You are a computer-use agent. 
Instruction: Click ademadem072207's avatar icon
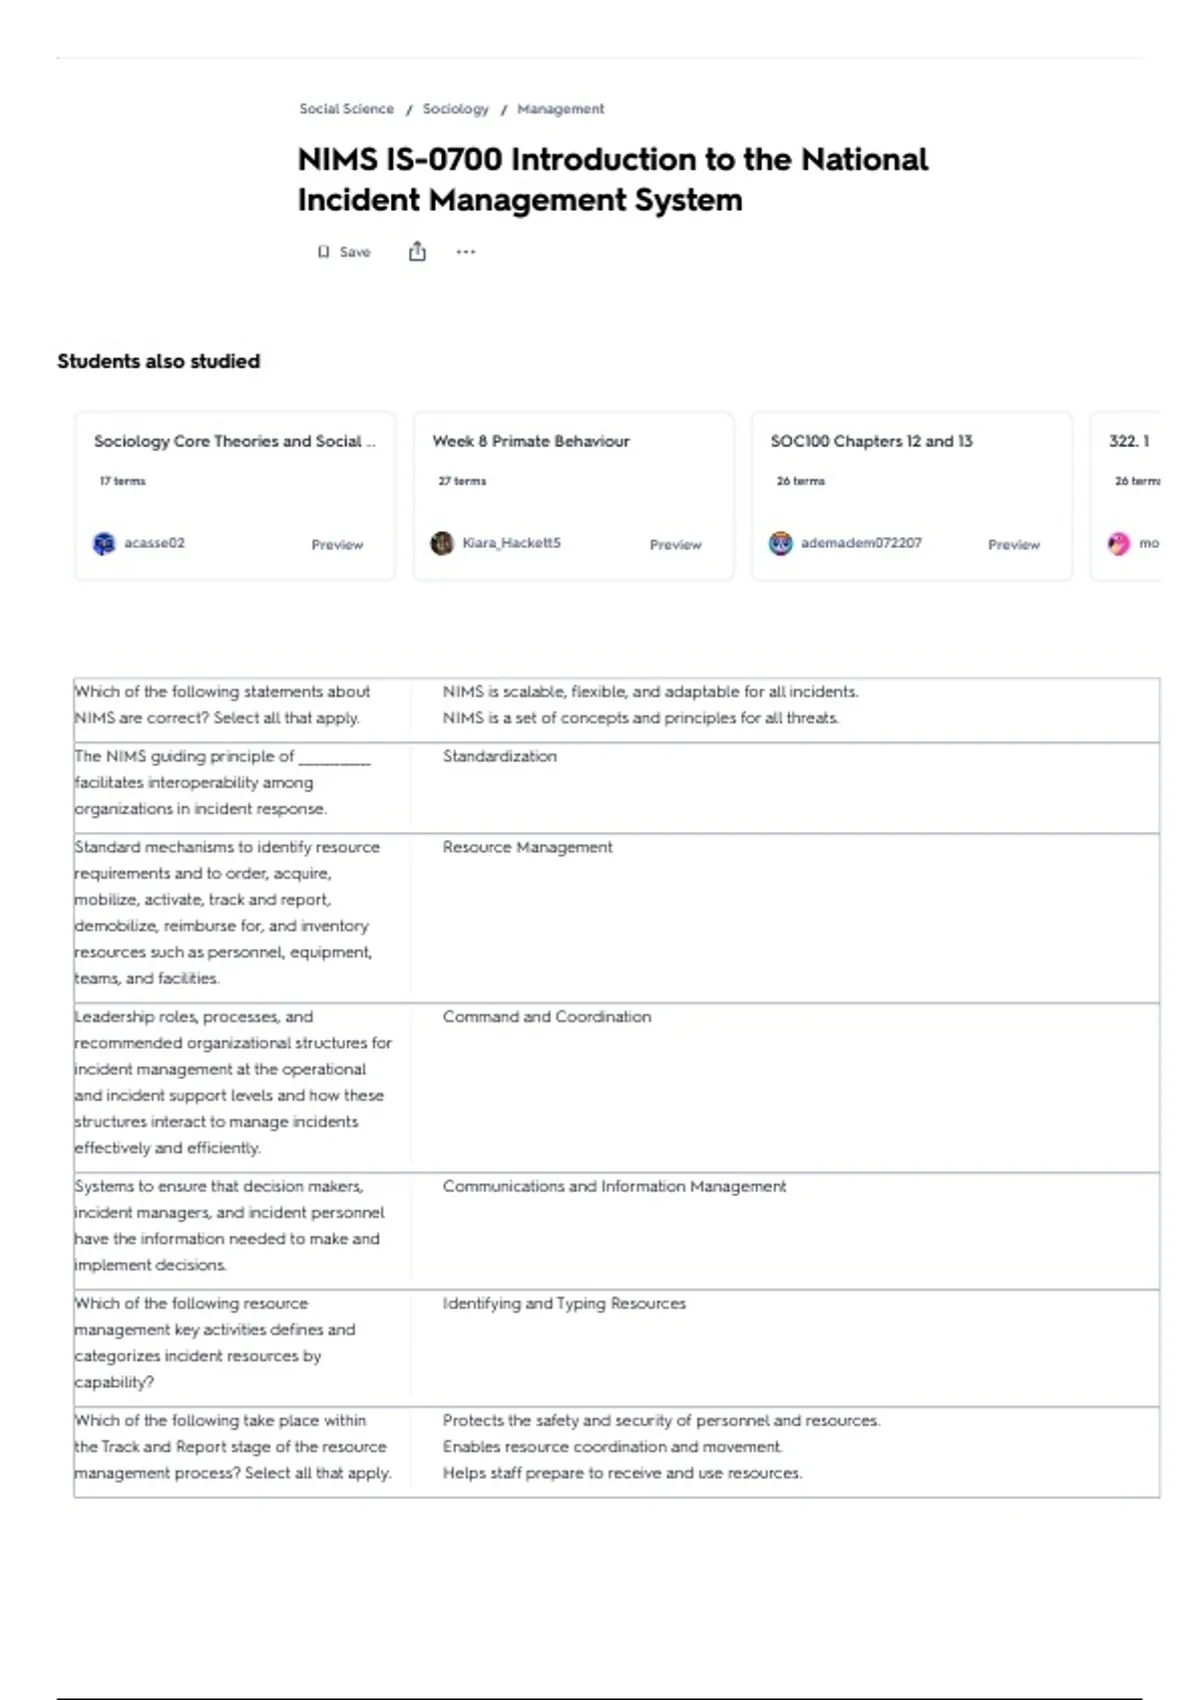click(780, 543)
